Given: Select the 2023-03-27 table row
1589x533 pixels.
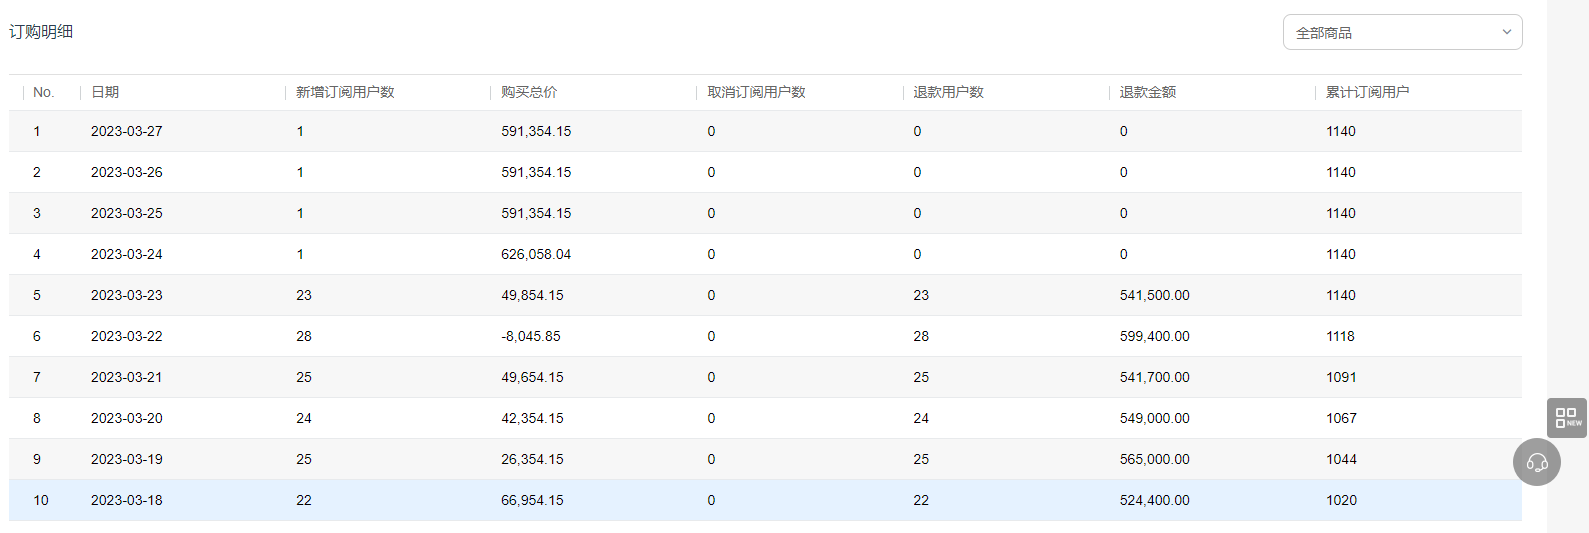Looking at the screenshot, I should pos(765,131).
